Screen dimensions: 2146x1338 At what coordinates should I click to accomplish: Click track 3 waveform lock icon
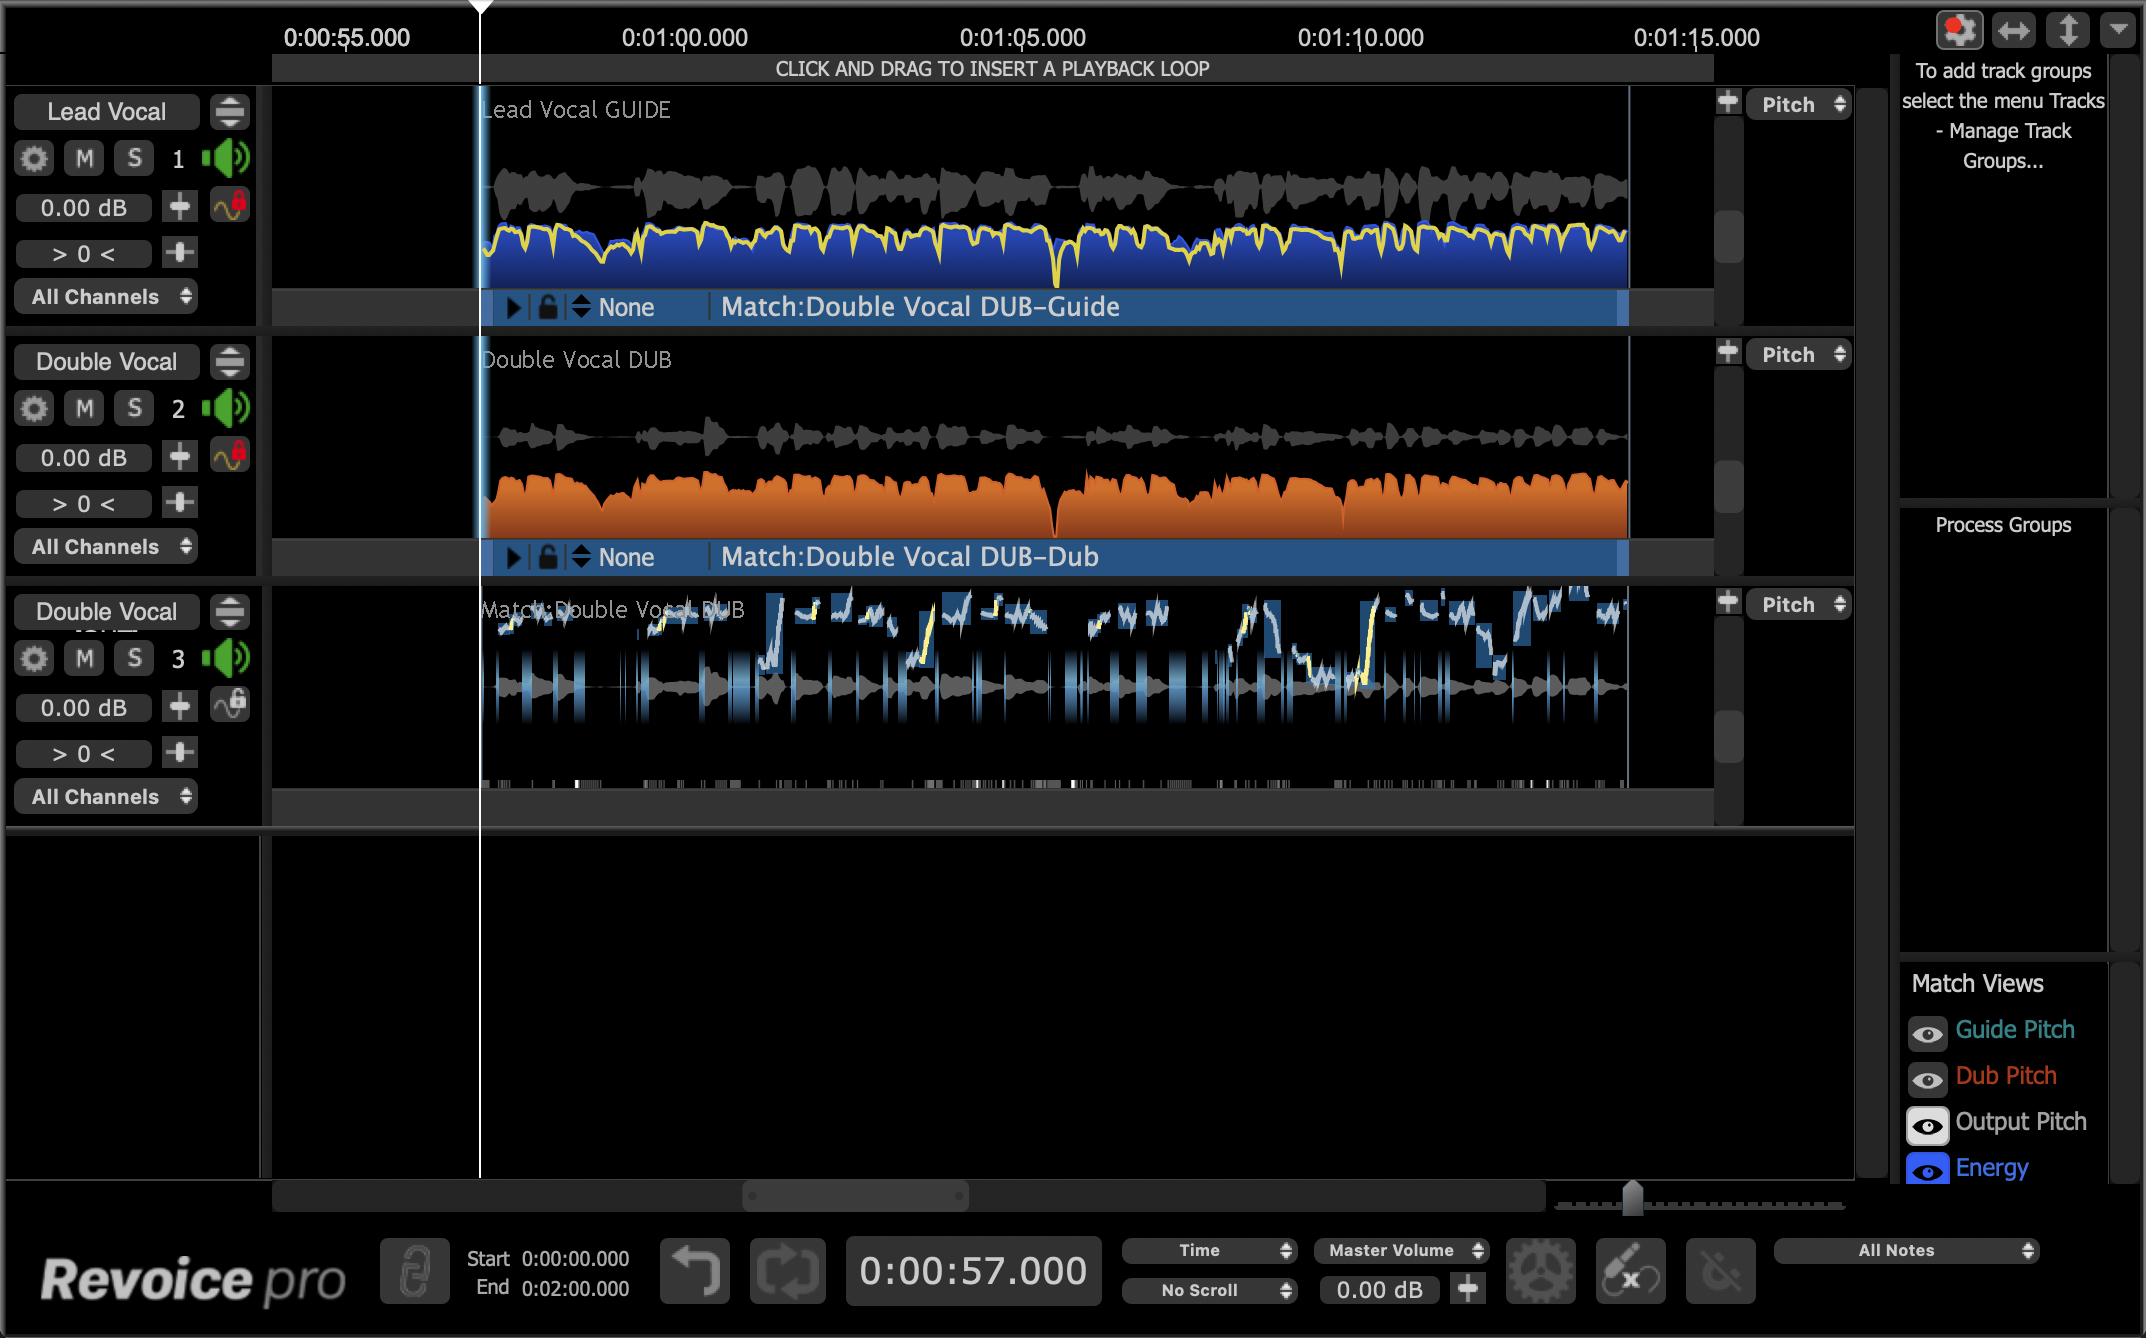tap(231, 705)
